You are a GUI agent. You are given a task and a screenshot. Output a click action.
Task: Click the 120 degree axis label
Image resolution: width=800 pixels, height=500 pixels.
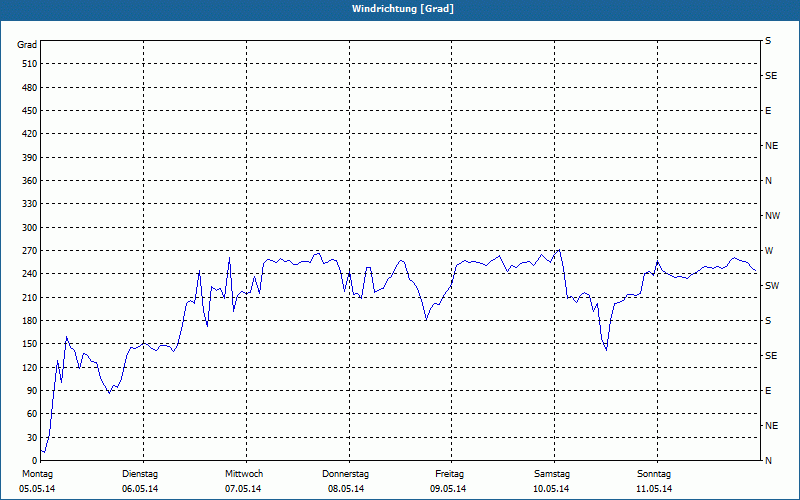tap(30, 367)
